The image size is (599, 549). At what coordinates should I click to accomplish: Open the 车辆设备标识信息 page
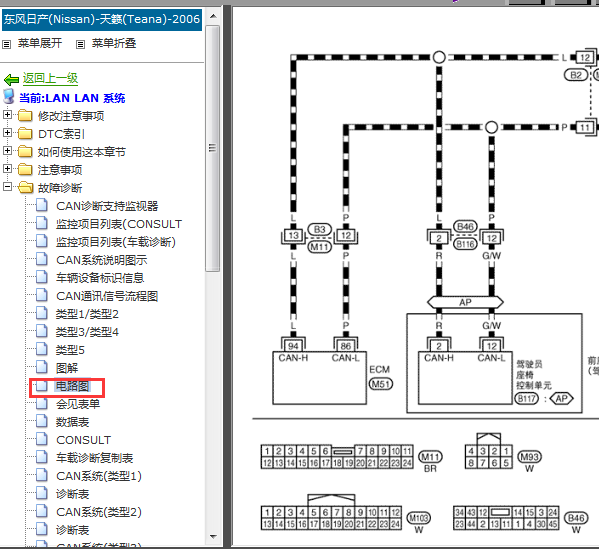pyautogui.click(x=100, y=278)
